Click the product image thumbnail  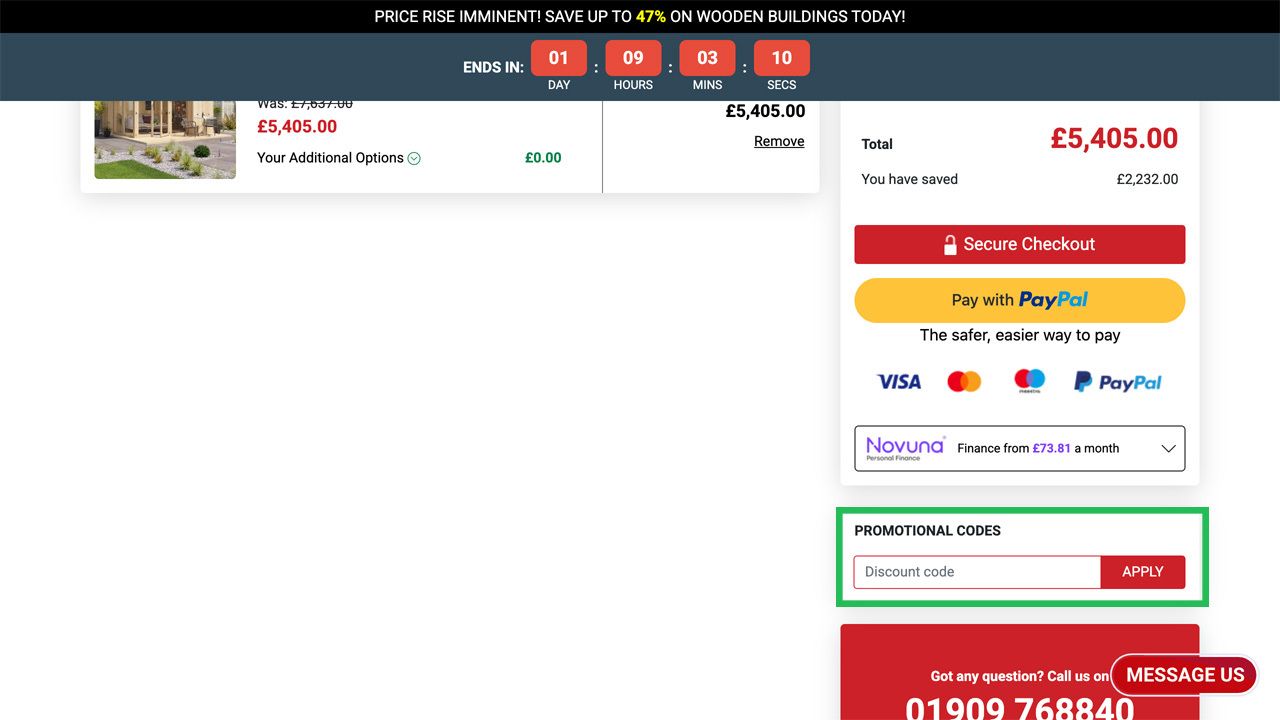[164, 138]
